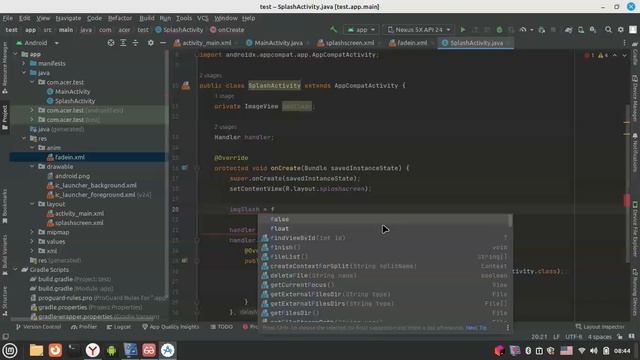The image size is (640, 360).
Task: Open the Linux Mint start menu
Action: point(10,350)
